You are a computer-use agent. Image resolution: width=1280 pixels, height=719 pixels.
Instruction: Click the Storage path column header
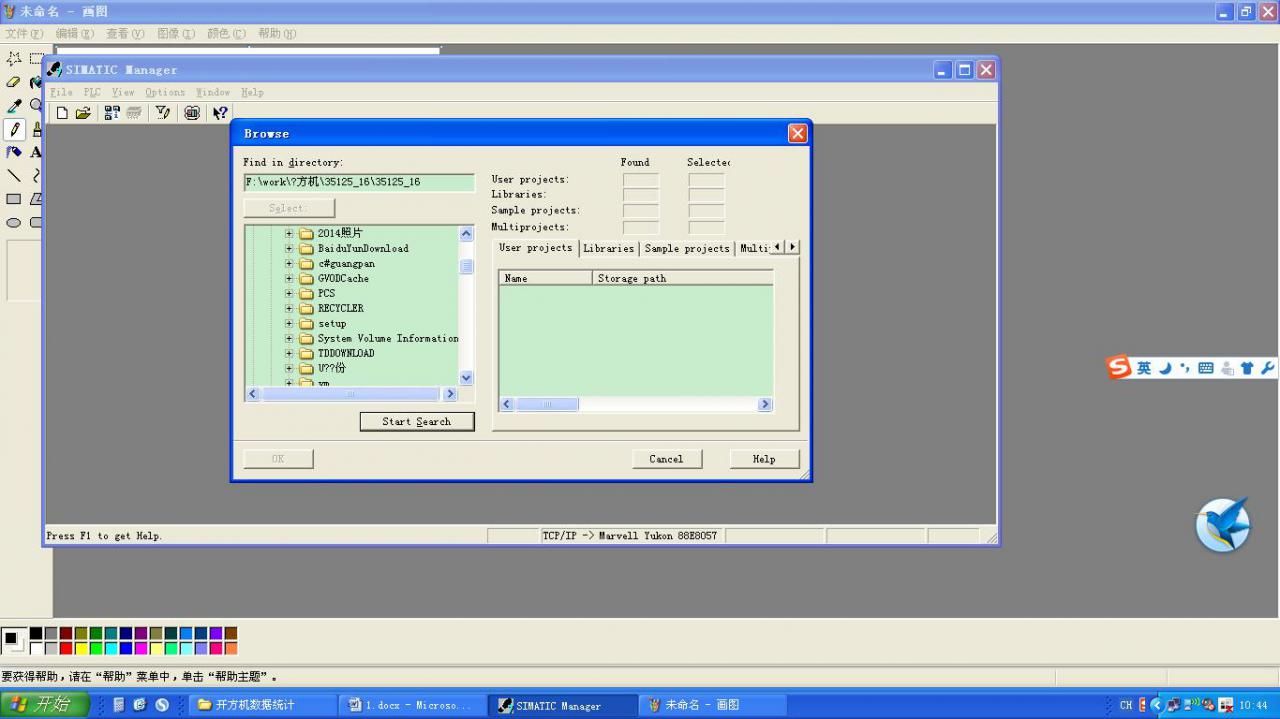[x=683, y=278]
